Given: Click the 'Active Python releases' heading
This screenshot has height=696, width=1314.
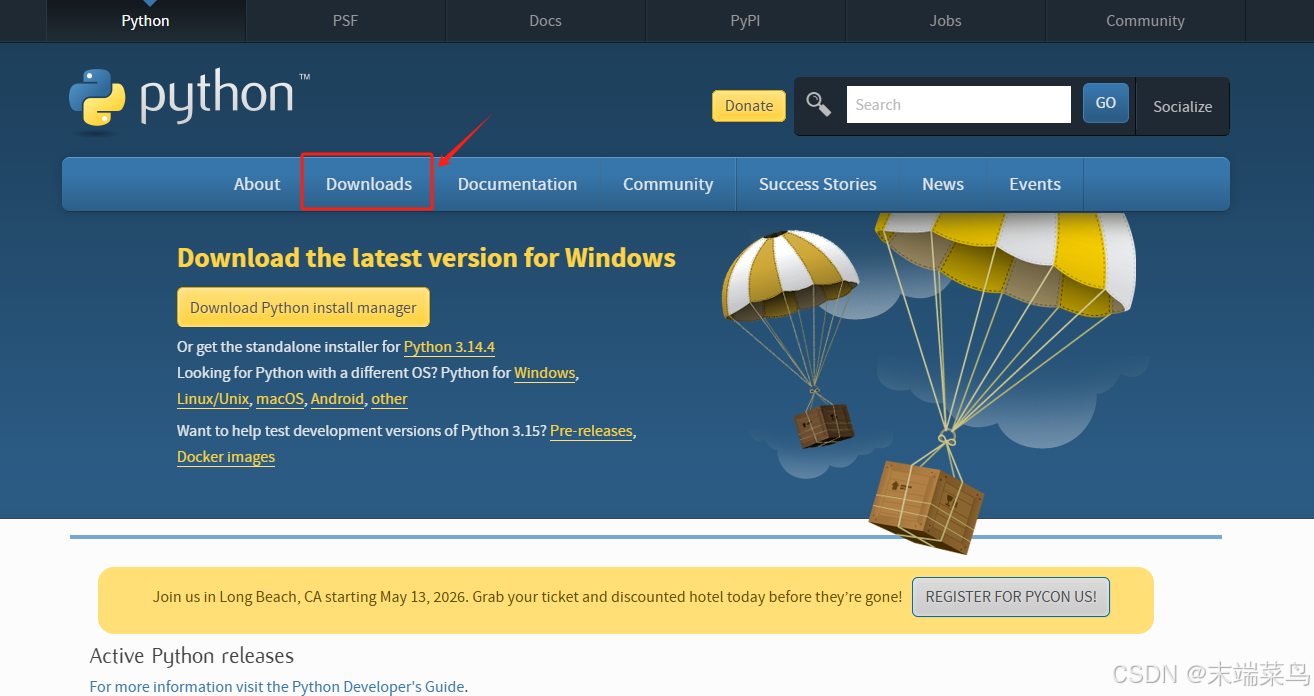Looking at the screenshot, I should click(192, 656).
